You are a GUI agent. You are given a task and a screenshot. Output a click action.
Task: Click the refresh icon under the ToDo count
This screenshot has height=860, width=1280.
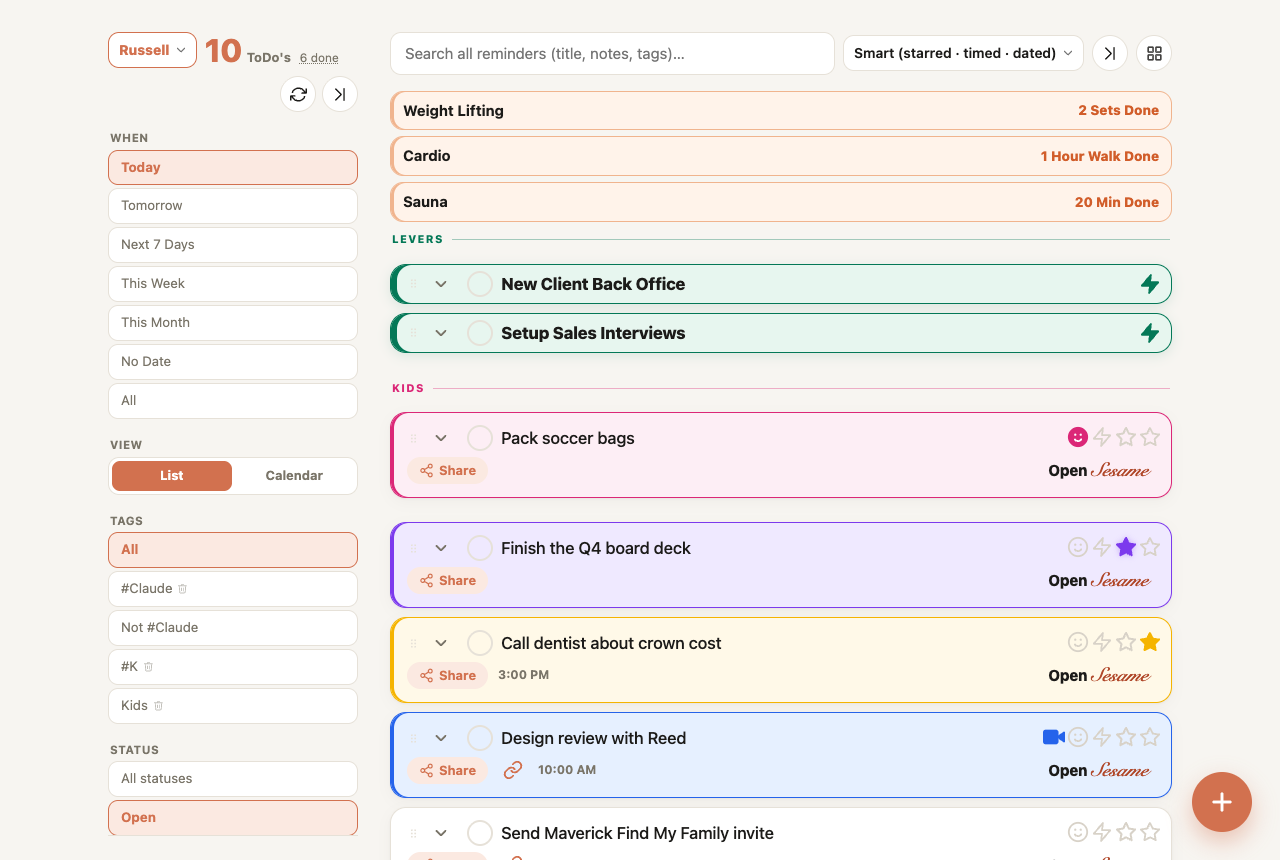coord(298,94)
